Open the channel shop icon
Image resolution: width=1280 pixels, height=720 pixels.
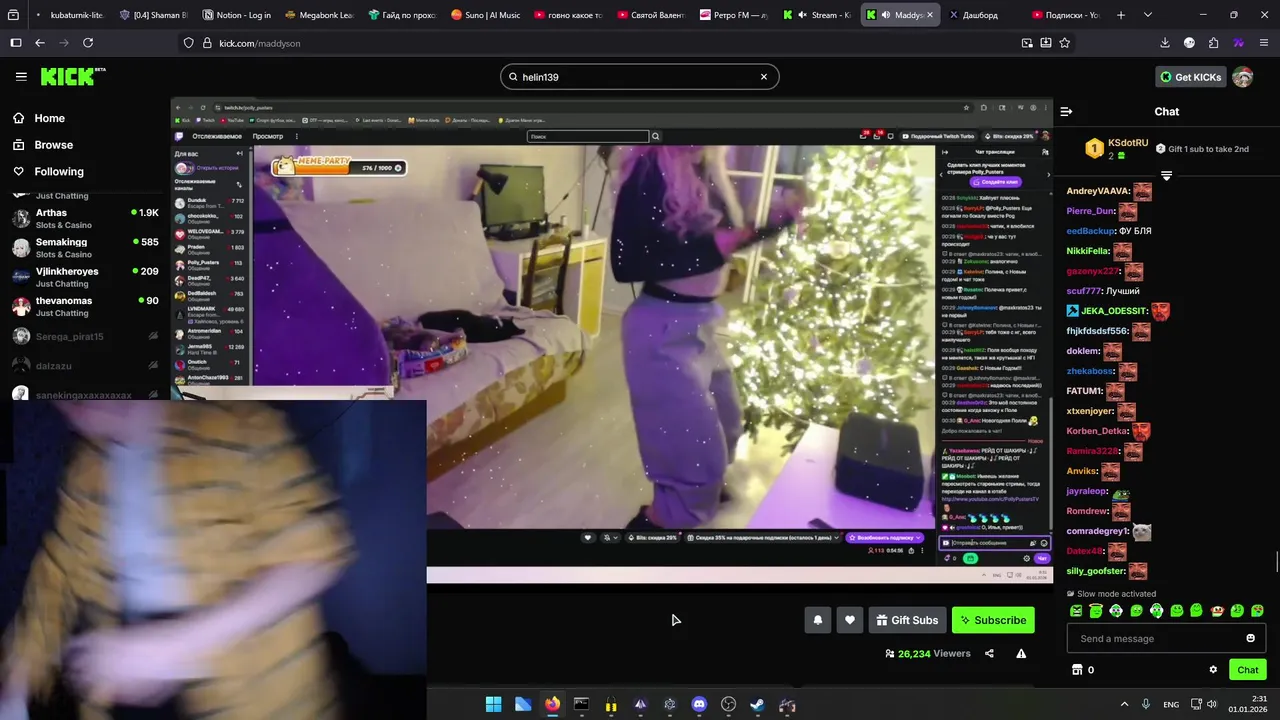click(x=1077, y=670)
